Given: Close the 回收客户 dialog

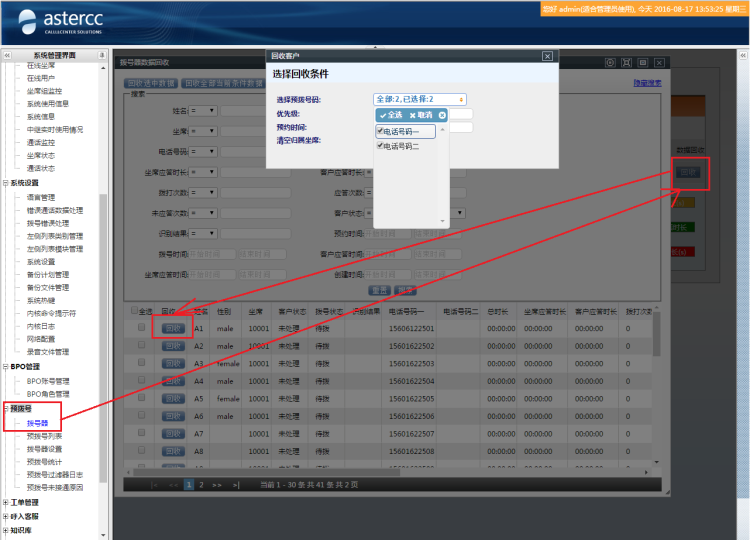Looking at the screenshot, I should click(547, 57).
